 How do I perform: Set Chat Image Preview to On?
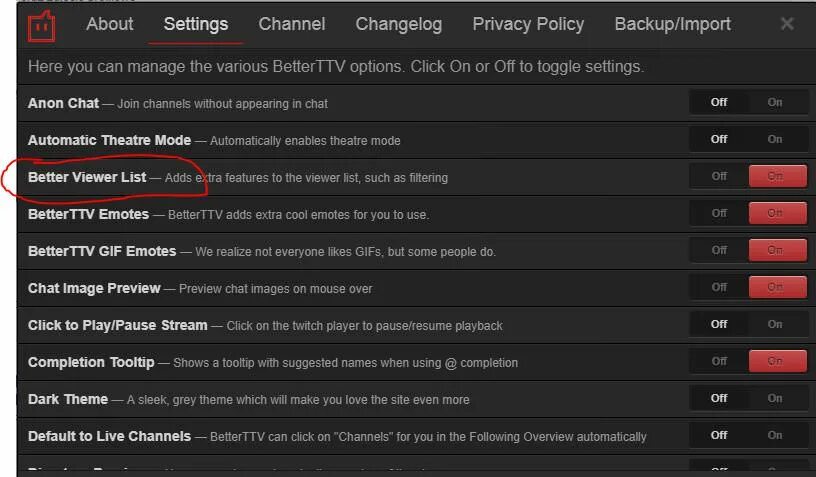tap(777, 287)
